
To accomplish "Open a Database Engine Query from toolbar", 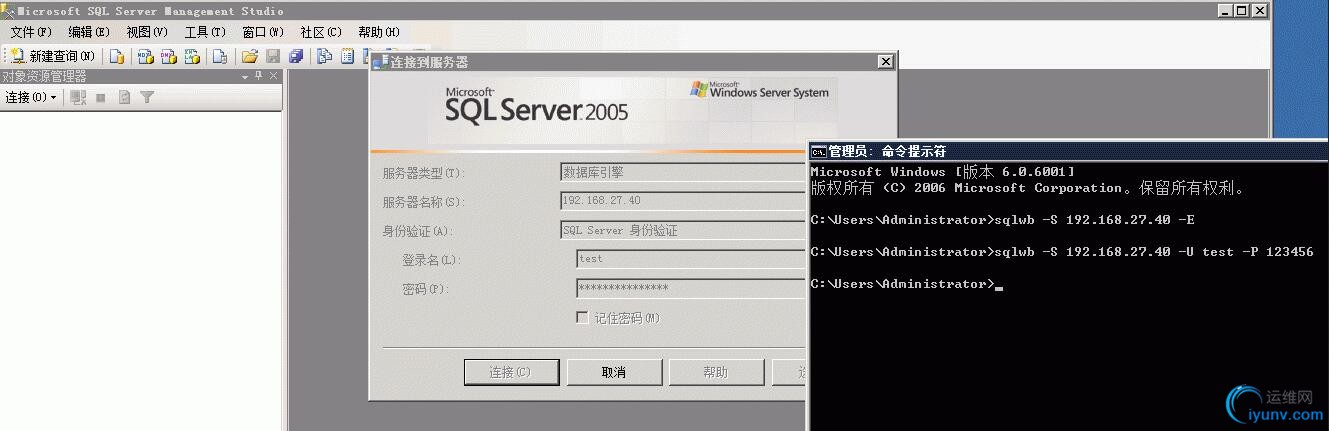I will click(117, 56).
